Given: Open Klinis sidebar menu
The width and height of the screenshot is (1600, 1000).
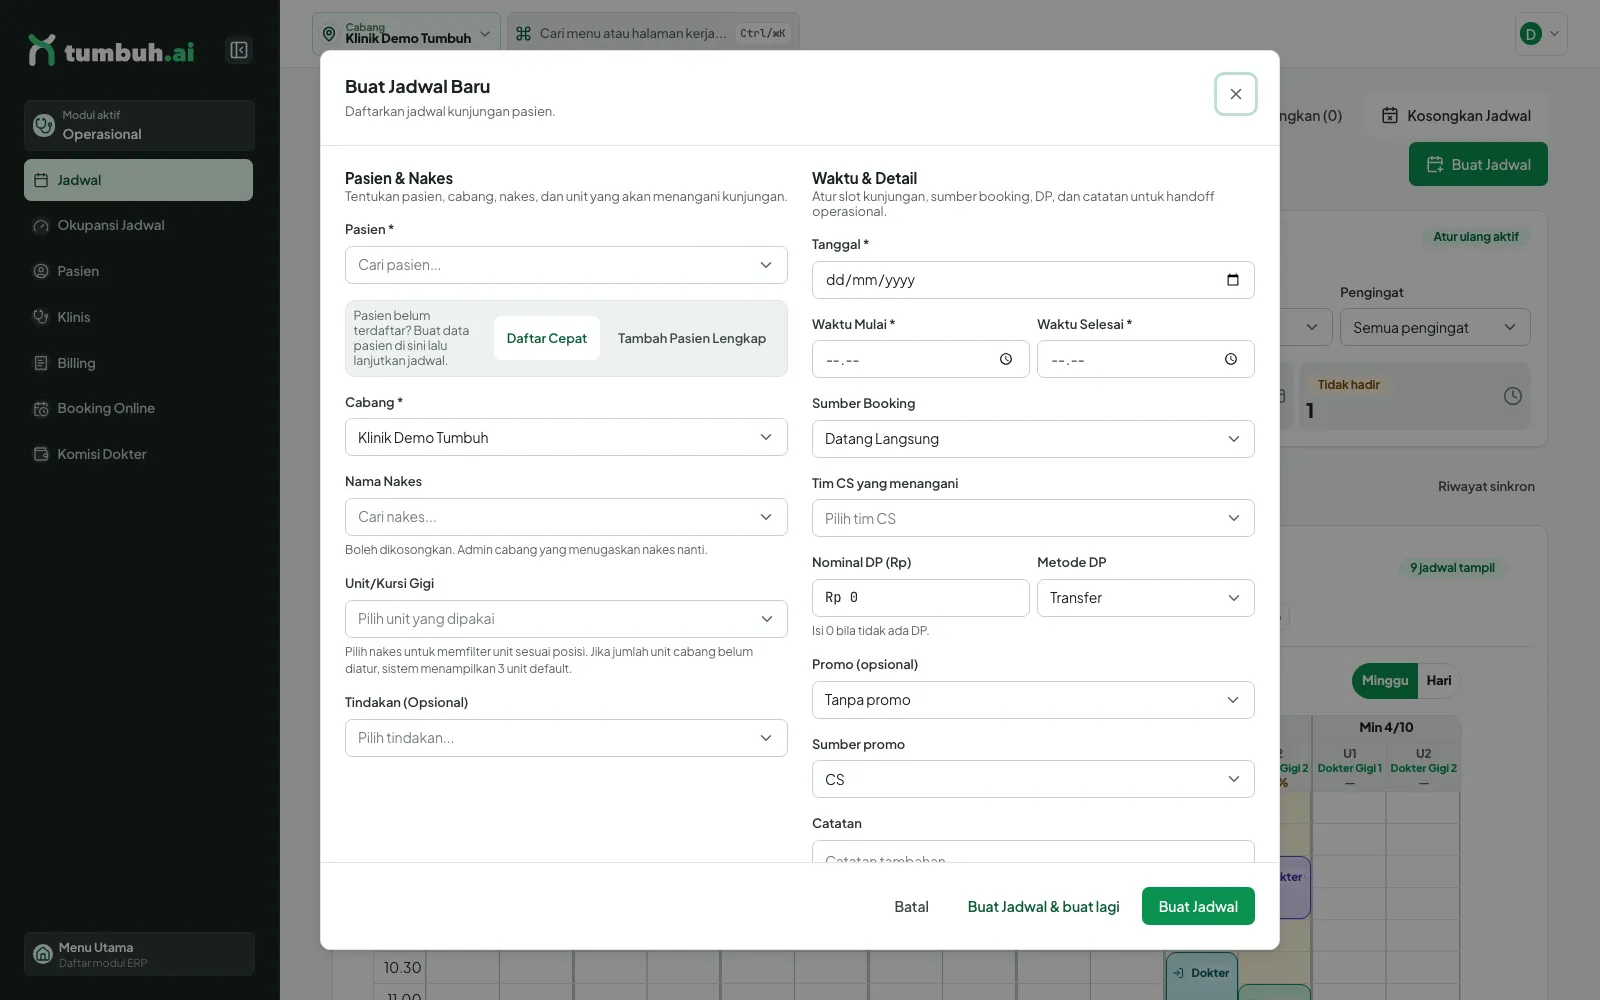Looking at the screenshot, I should click(x=138, y=317).
